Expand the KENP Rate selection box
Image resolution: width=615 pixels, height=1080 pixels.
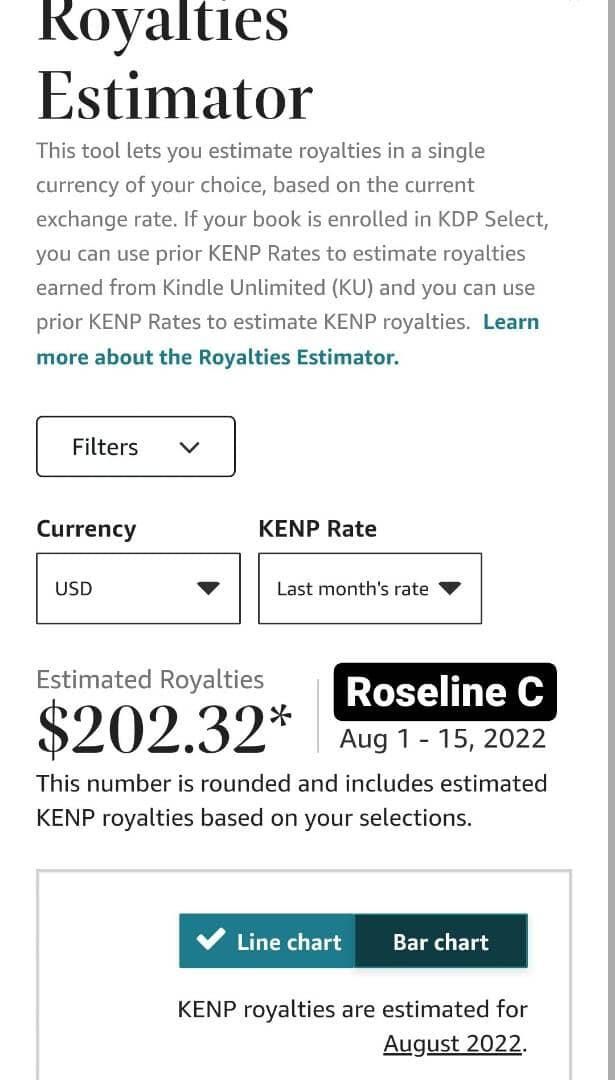[369, 589]
